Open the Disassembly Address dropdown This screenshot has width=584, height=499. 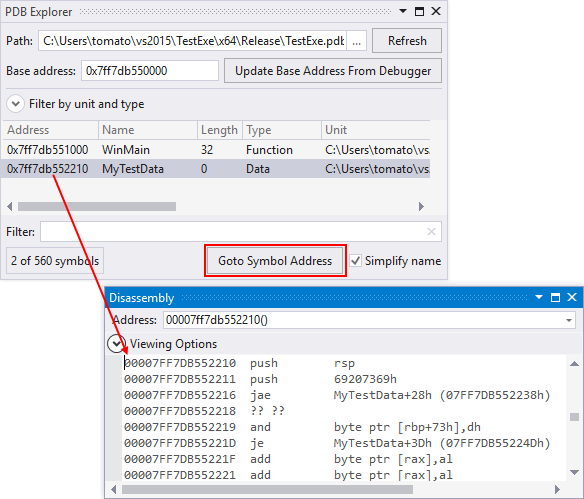tap(569, 320)
